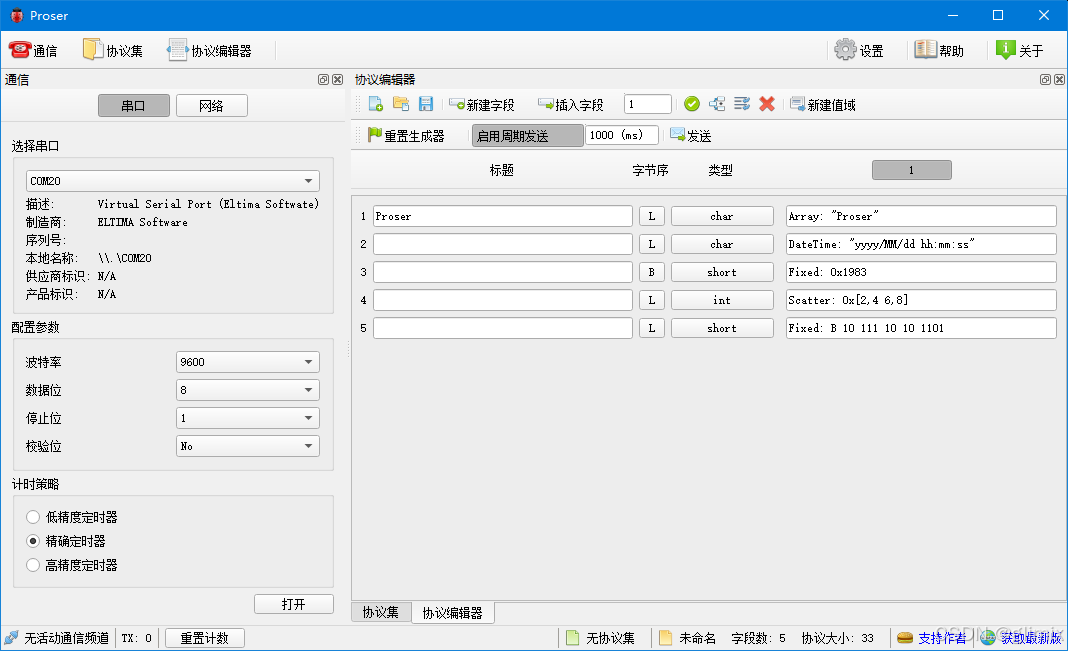Viewport: 1068px width, 651px height.
Task: Click 插入字段 to insert a field
Action: (571, 104)
